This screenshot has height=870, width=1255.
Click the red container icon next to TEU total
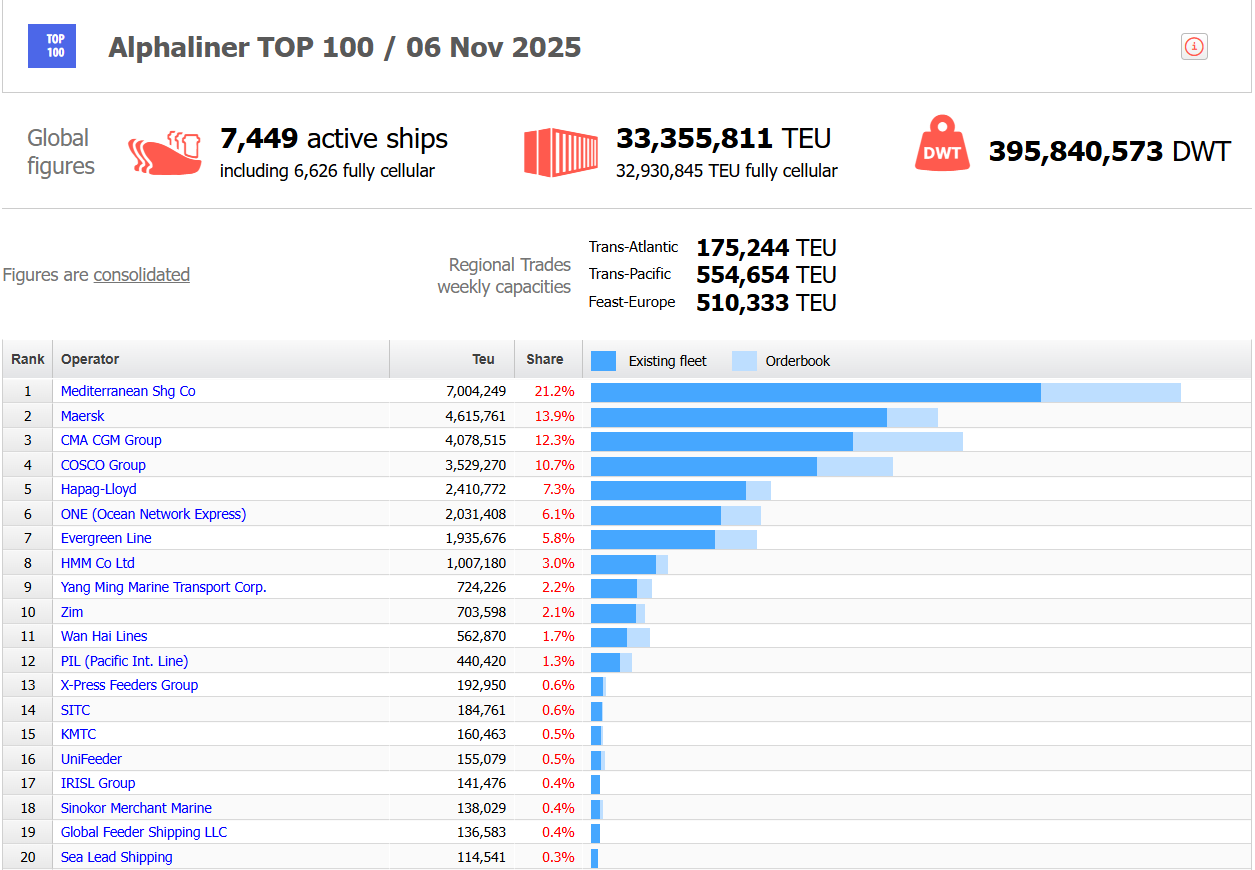click(x=560, y=151)
